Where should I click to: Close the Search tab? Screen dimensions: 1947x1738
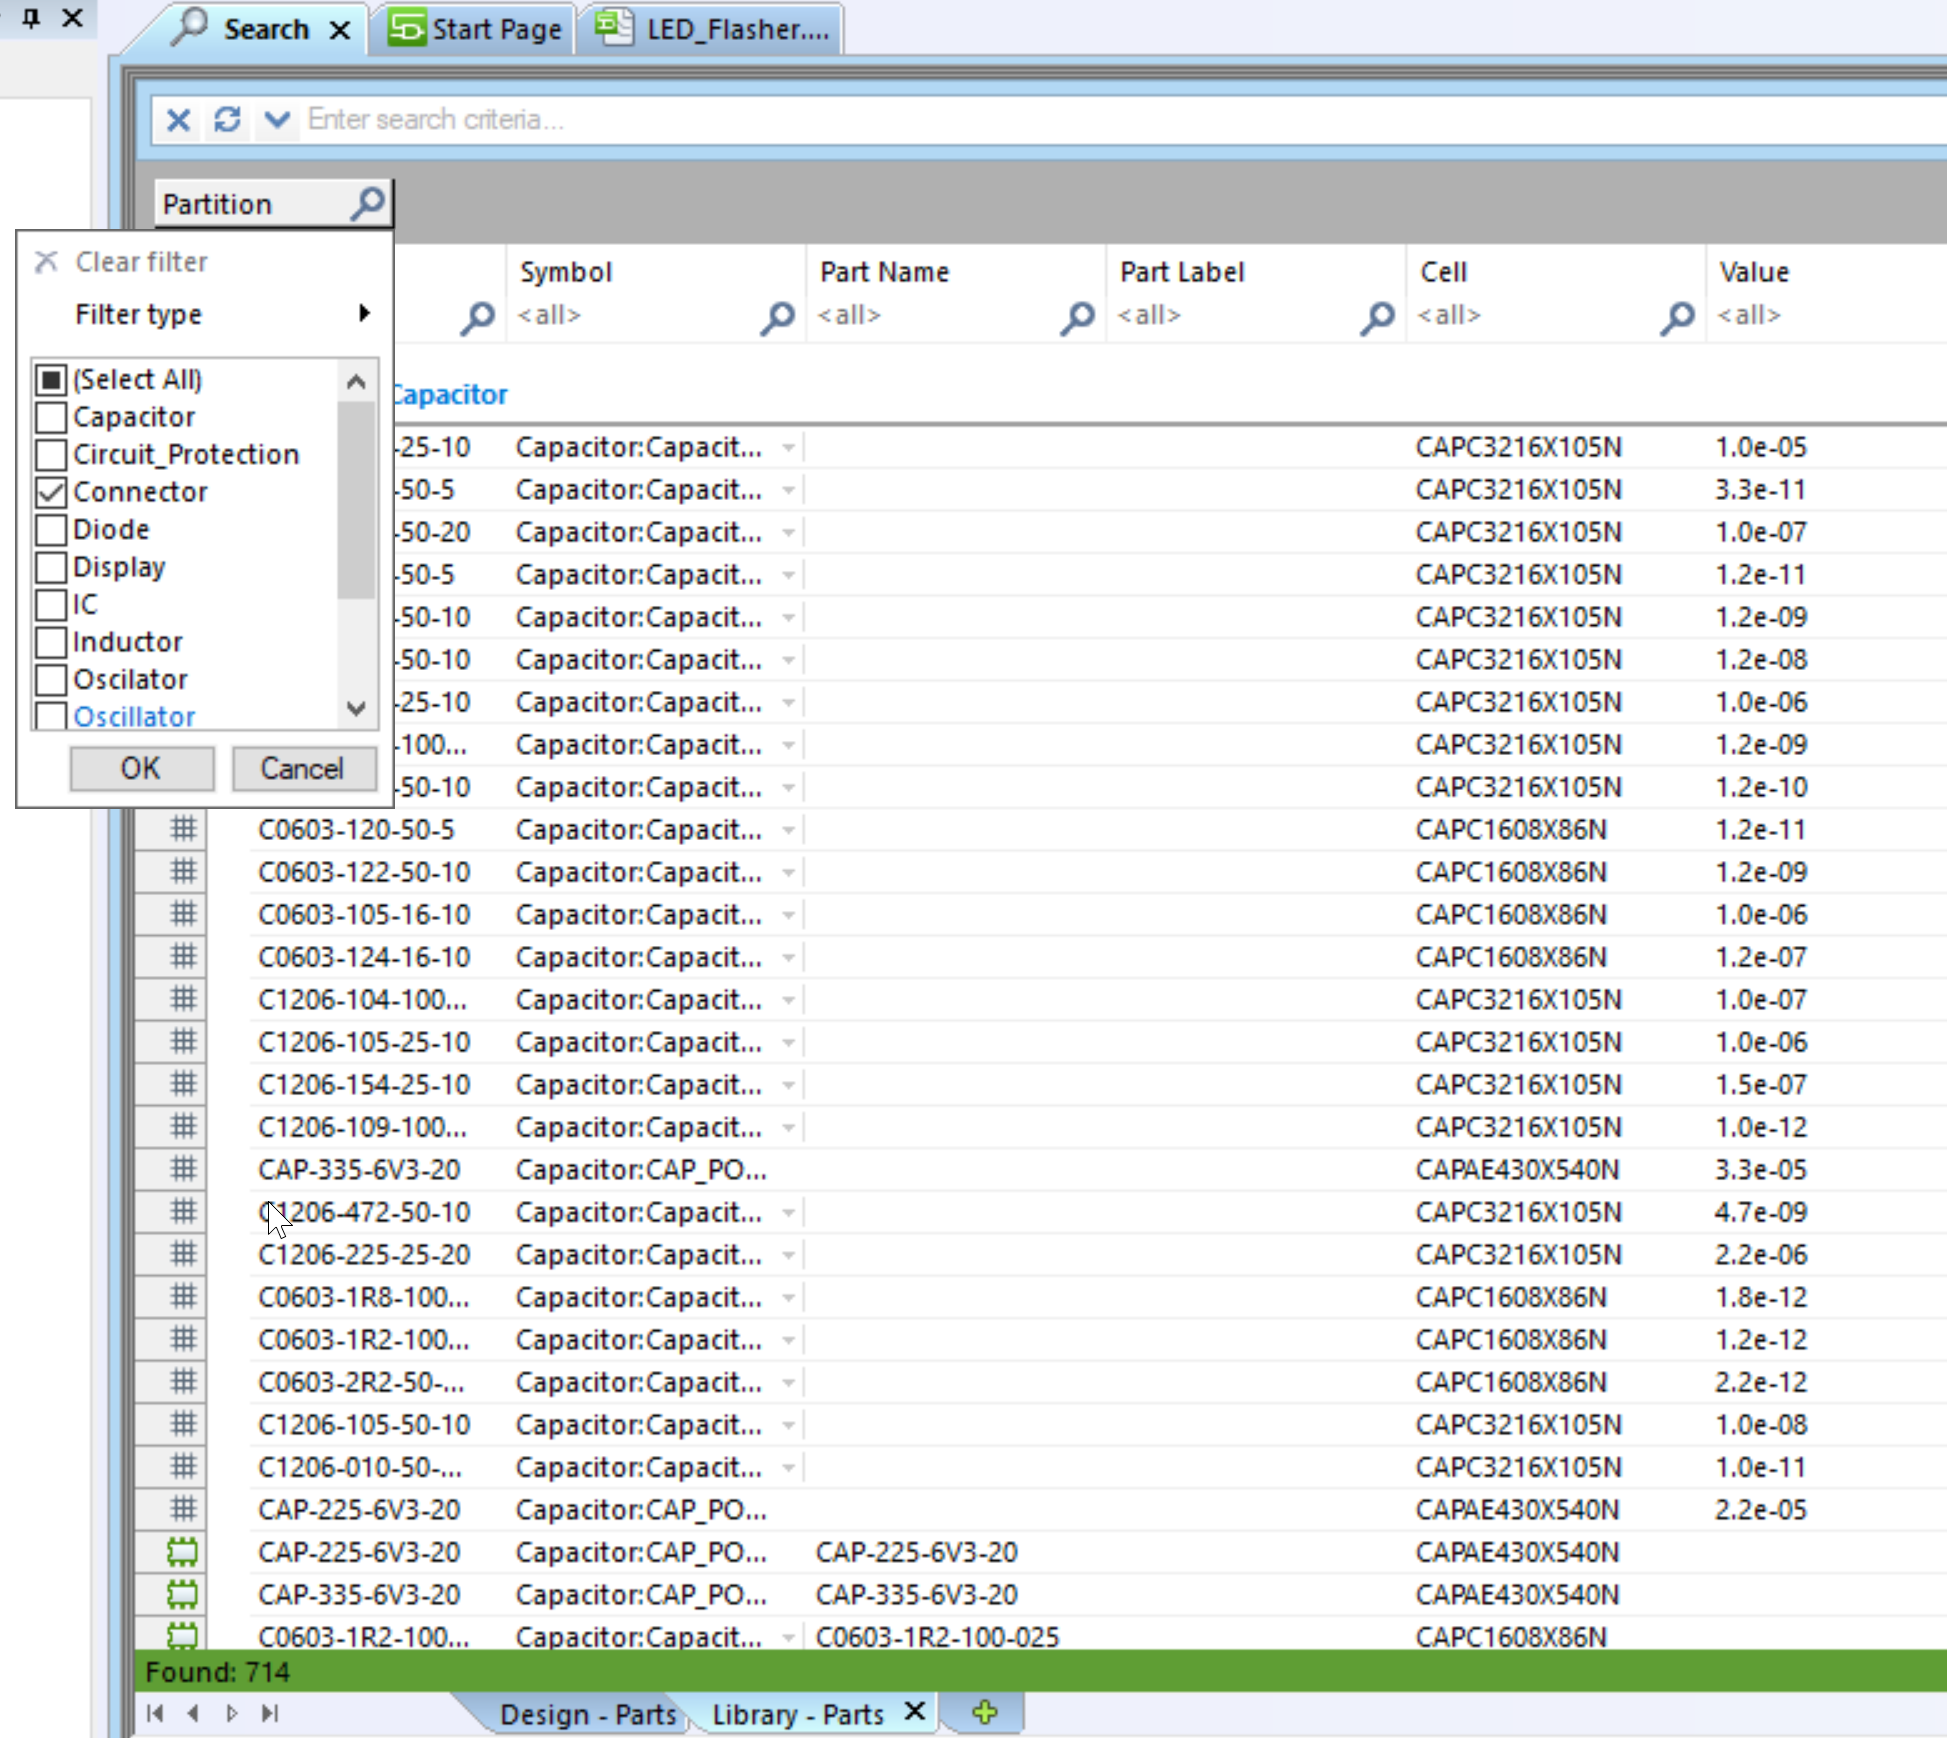pos(340,30)
